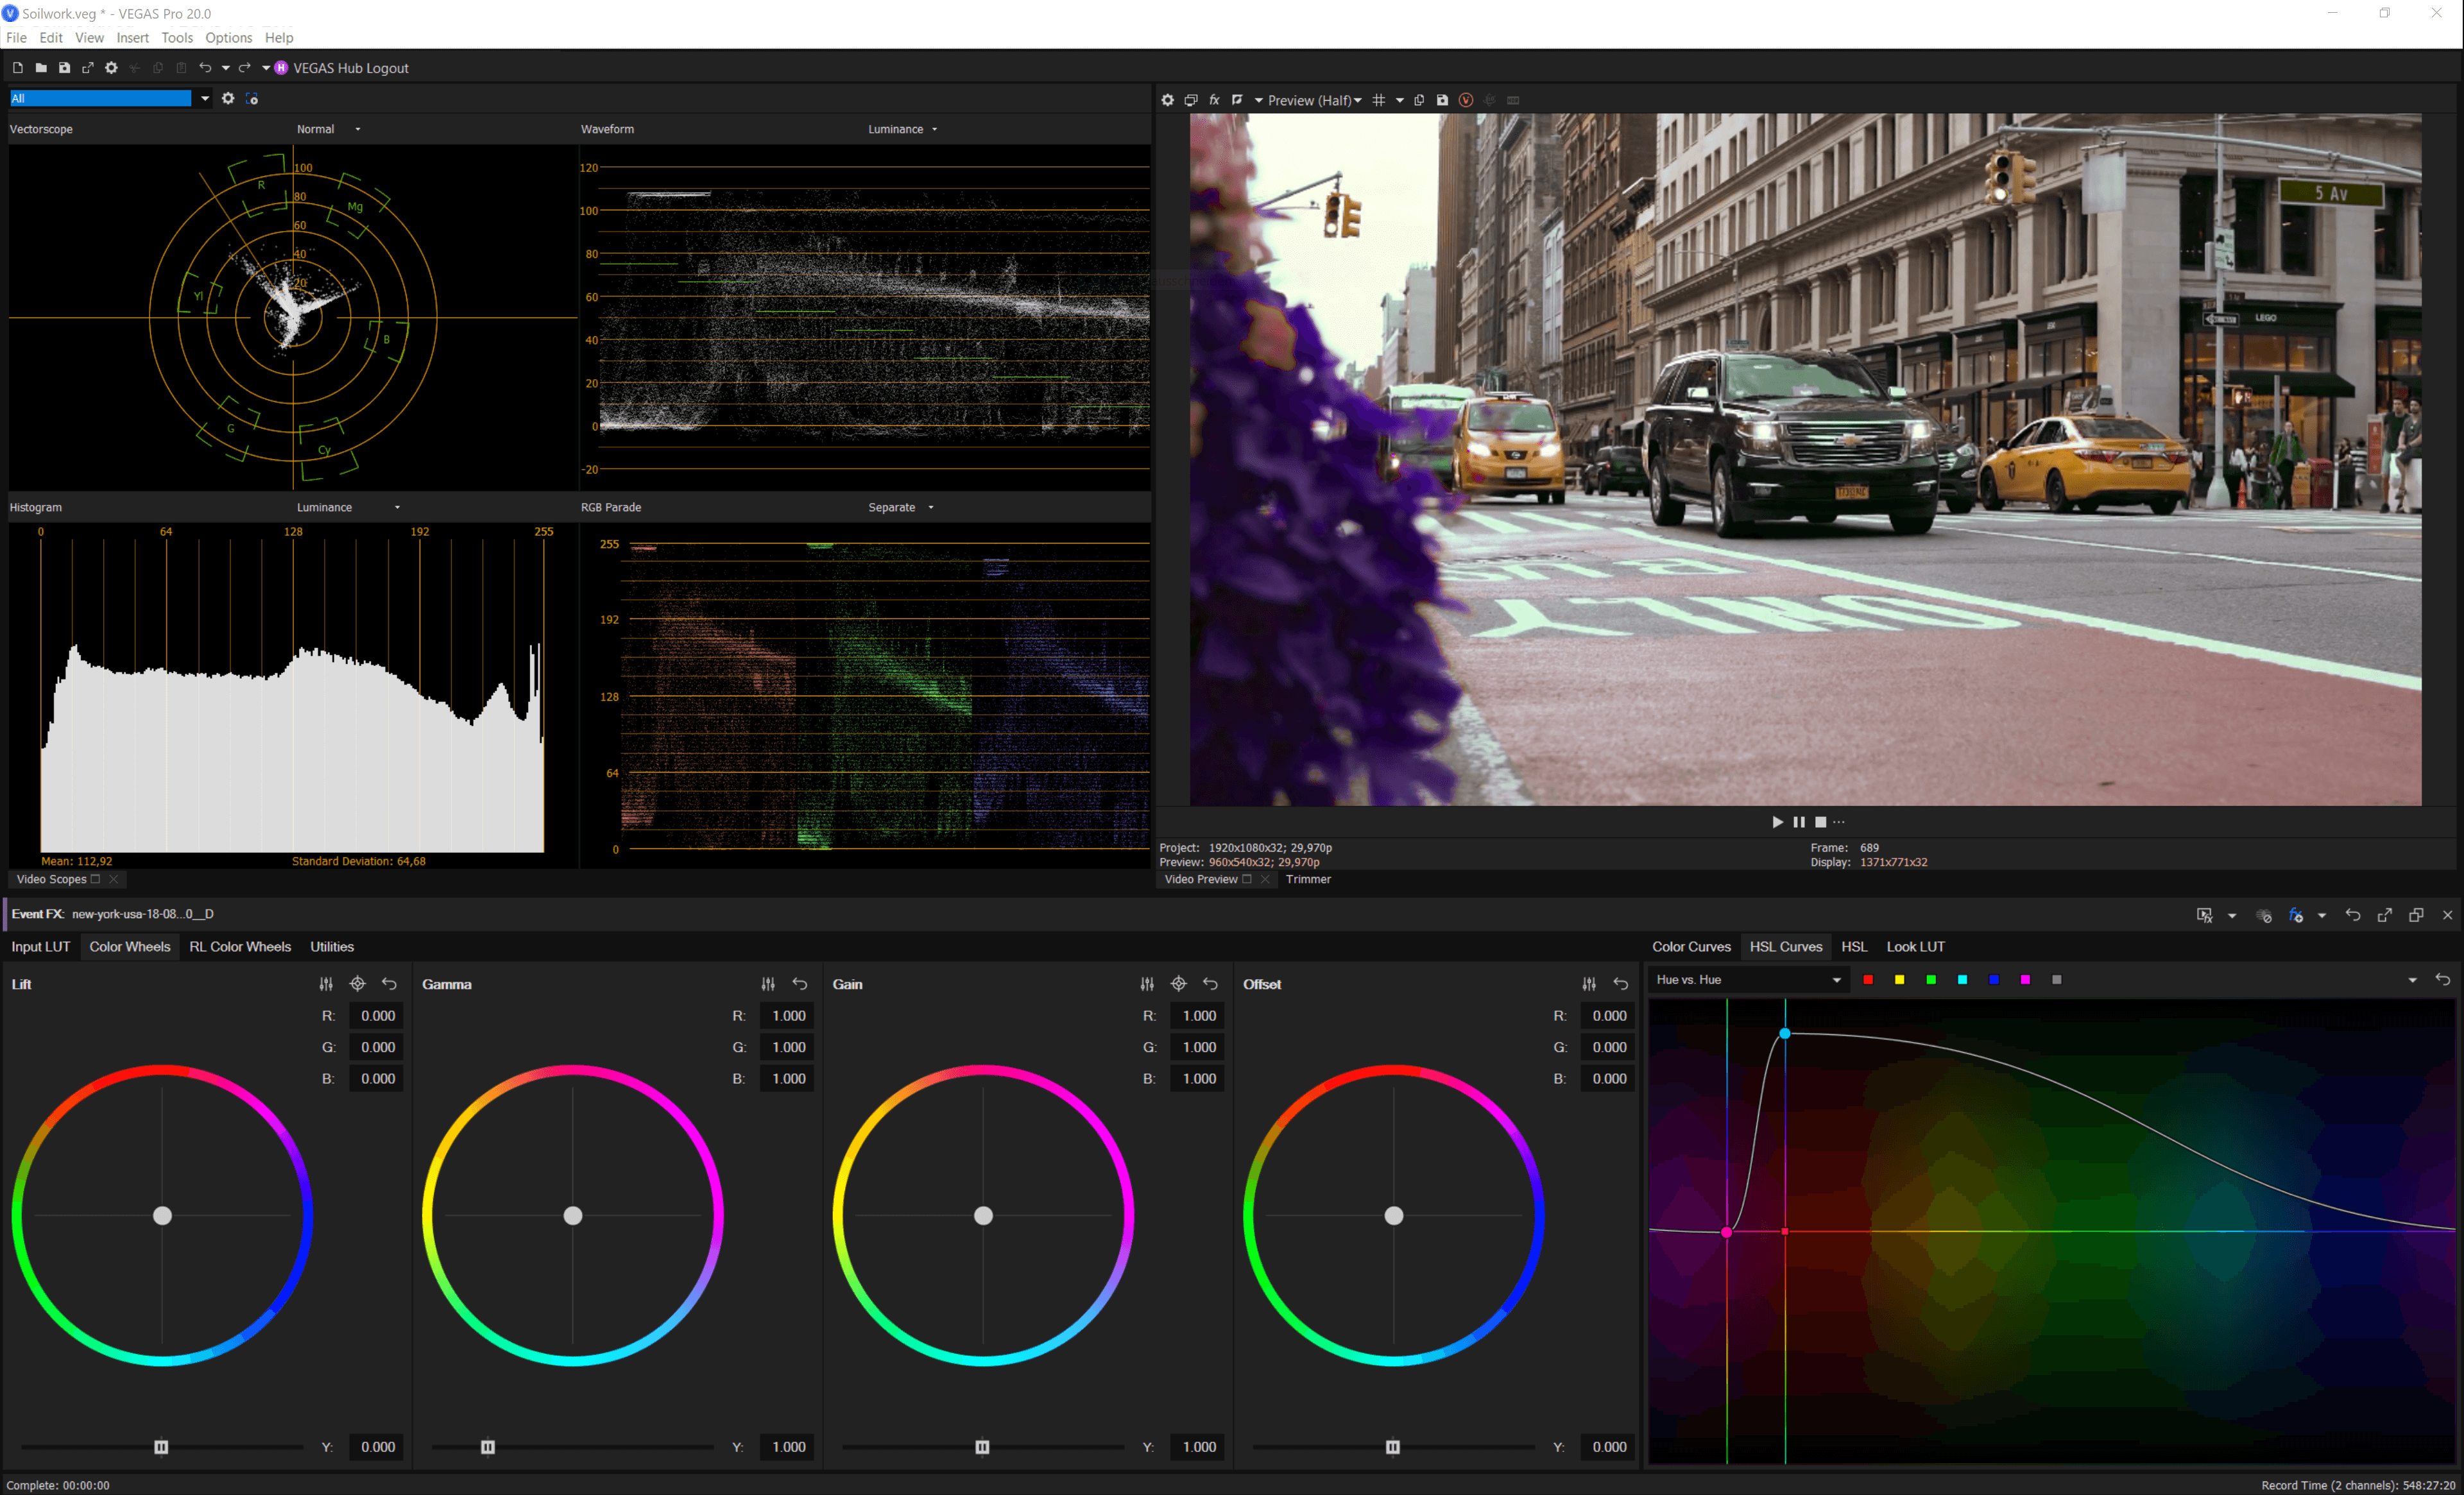Reset the Offset wheel
Image resolution: width=2464 pixels, height=1495 pixels.
point(1621,984)
